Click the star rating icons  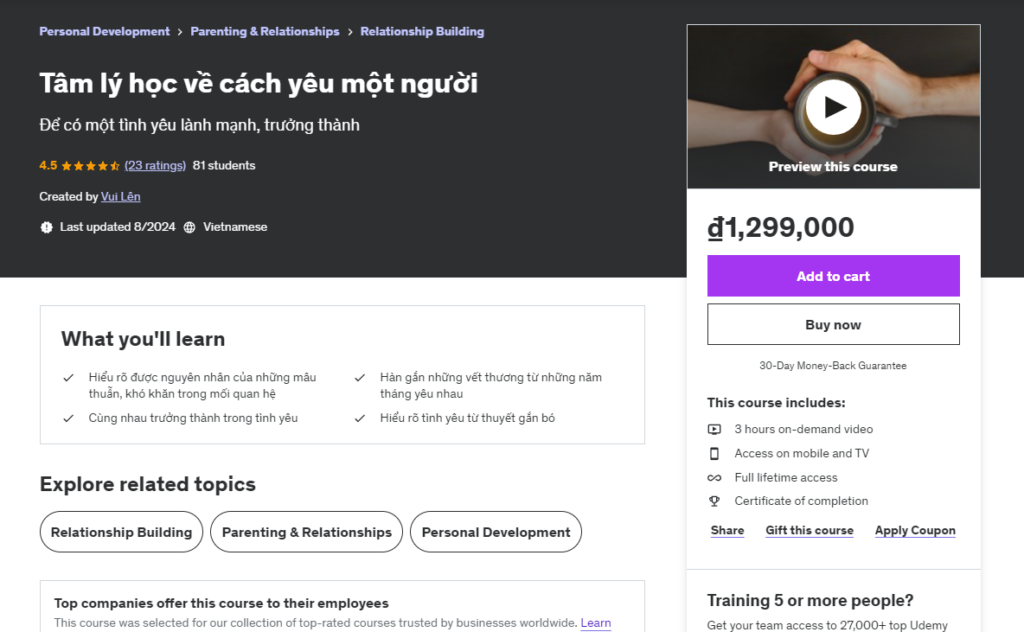(x=91, y=166)
